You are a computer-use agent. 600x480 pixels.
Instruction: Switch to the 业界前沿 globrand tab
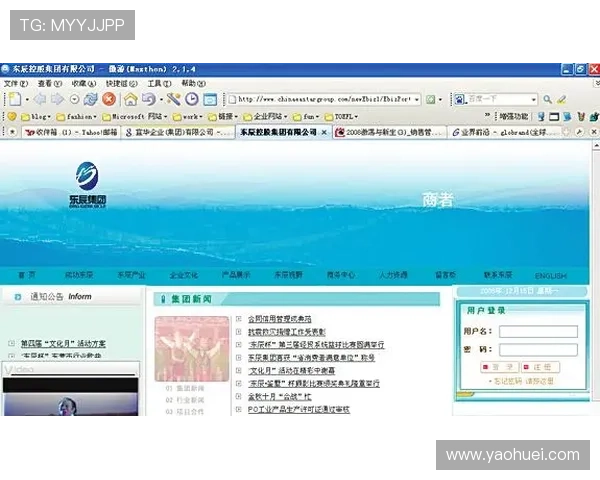[504, 132]
